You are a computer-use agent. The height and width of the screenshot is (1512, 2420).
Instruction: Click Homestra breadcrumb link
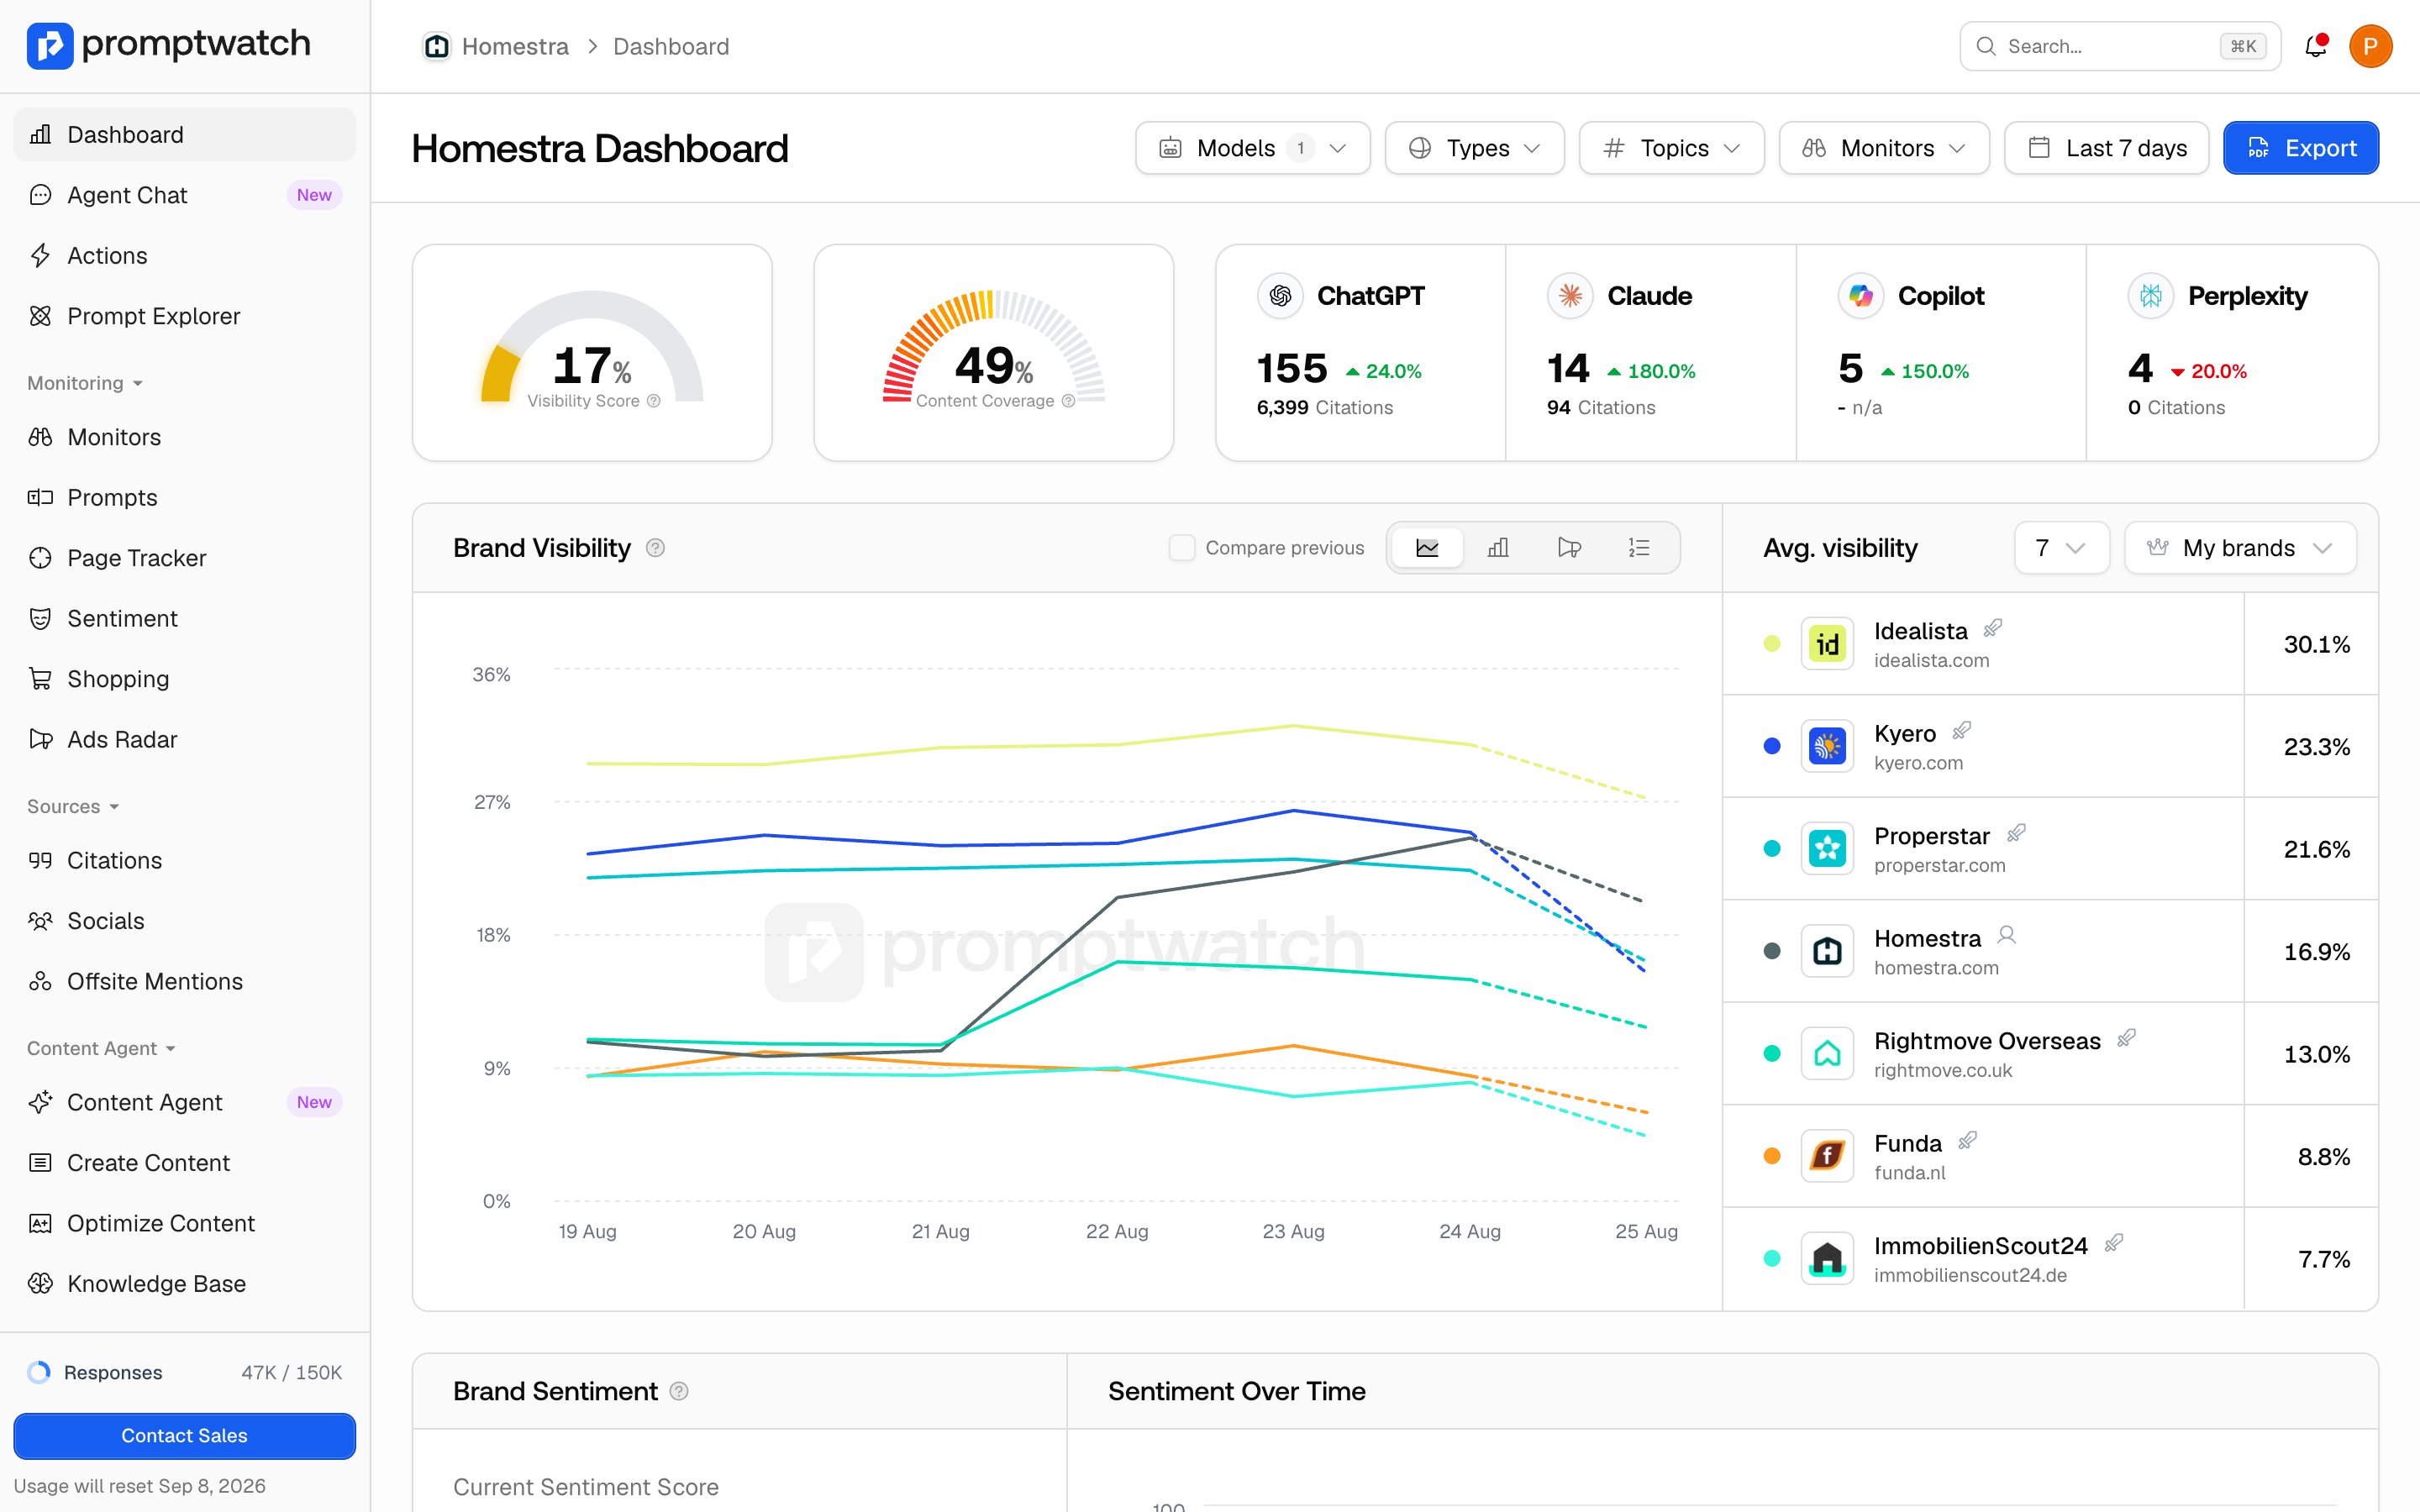pos(515,47)
